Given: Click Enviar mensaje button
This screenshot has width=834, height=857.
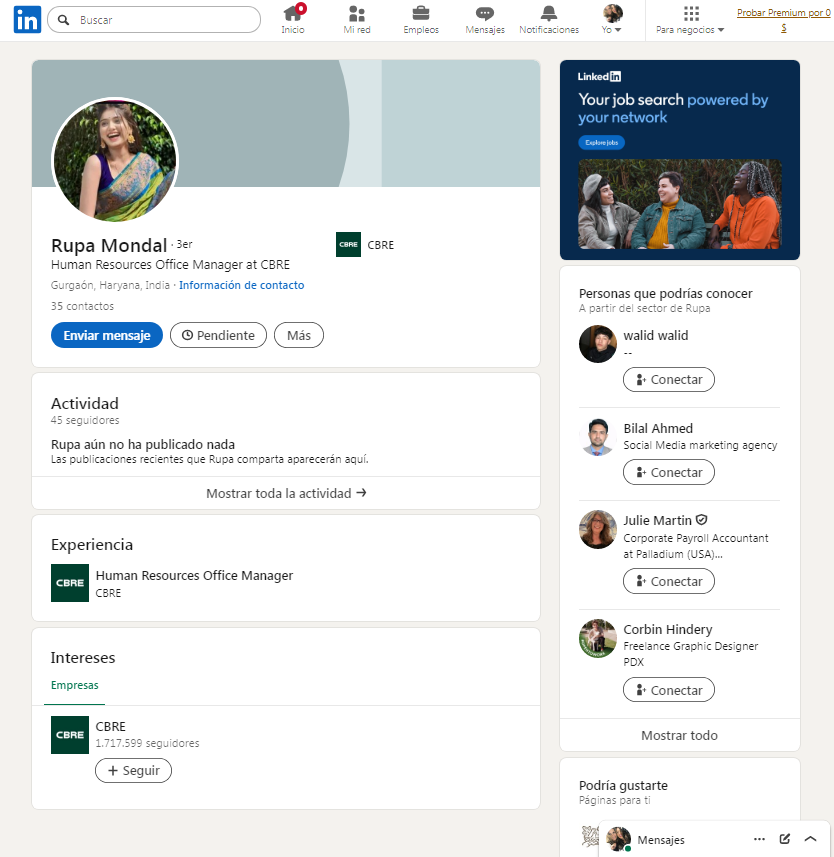Looking at the screenshot, I should click(x=107, y=335).
